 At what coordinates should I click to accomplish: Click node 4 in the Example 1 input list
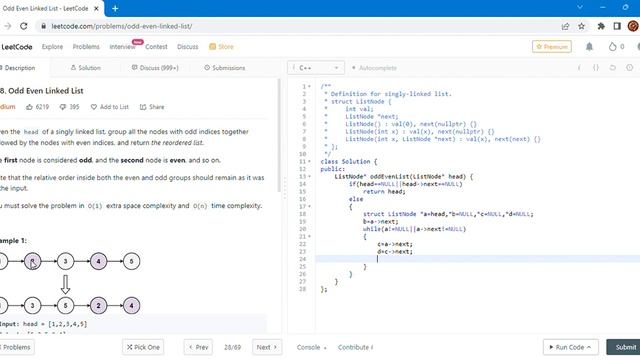coord(98,261)
